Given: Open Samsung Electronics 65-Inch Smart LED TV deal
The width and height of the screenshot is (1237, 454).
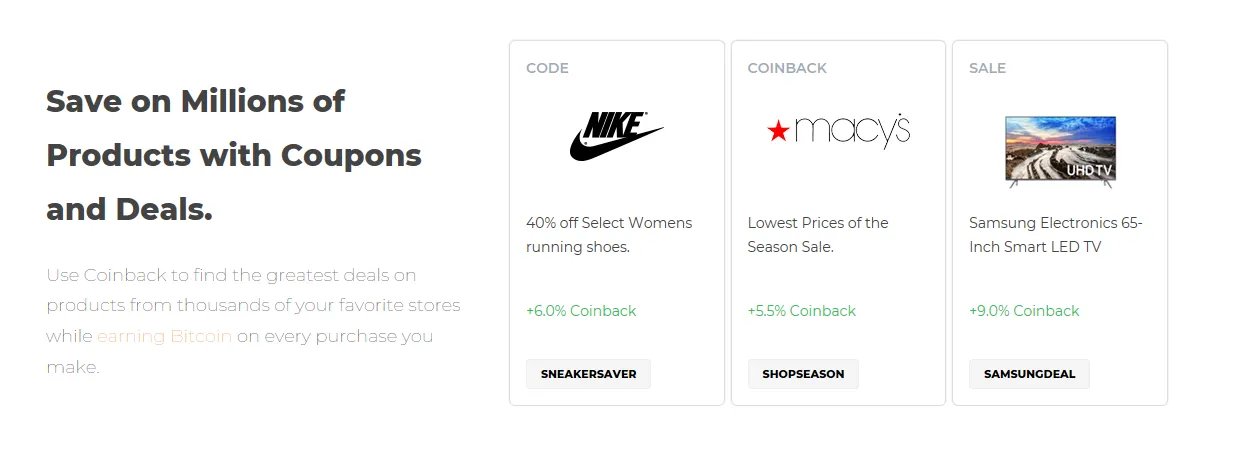Looking at the screenshot, I should pos(1056,235).
